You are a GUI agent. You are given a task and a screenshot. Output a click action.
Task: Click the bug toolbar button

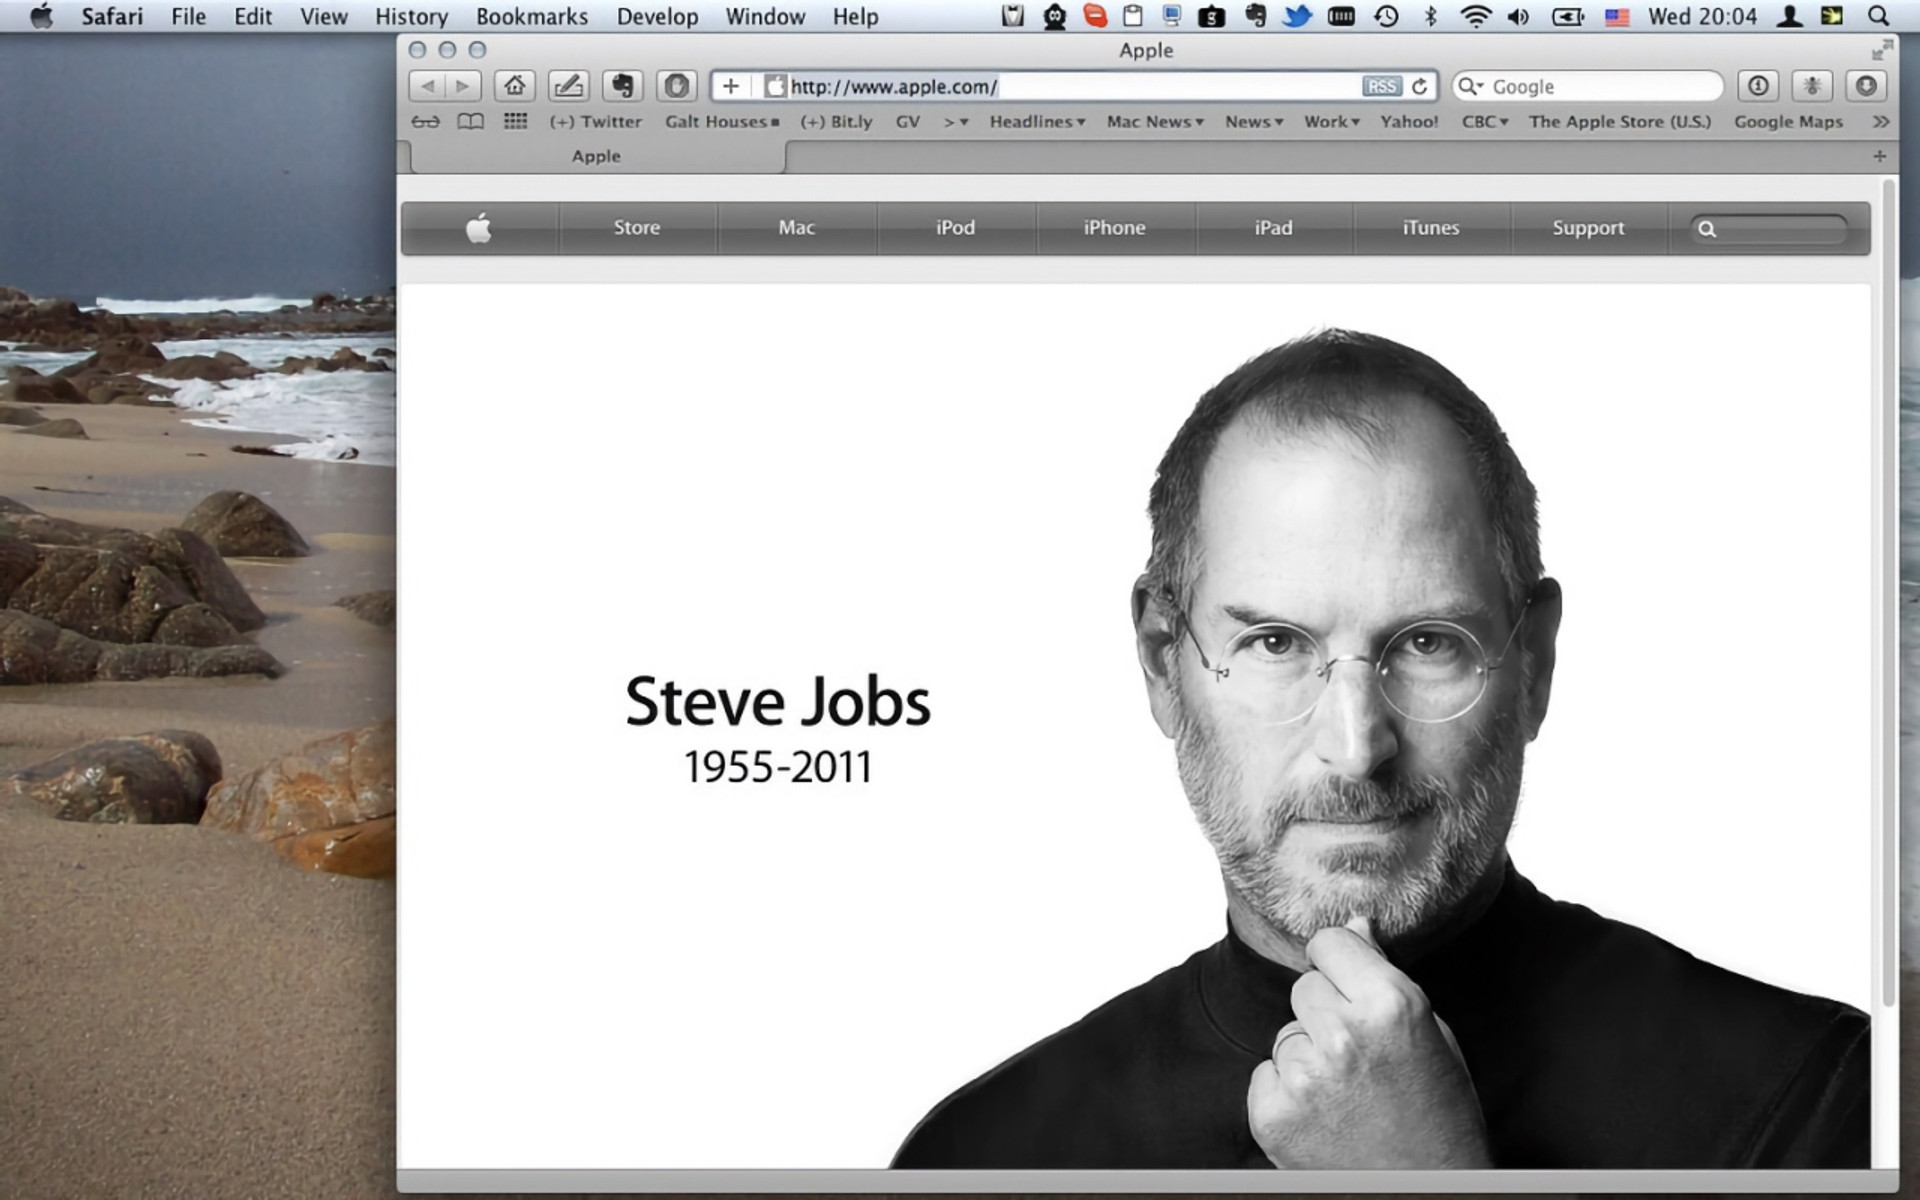click(x=1812, y=86)
